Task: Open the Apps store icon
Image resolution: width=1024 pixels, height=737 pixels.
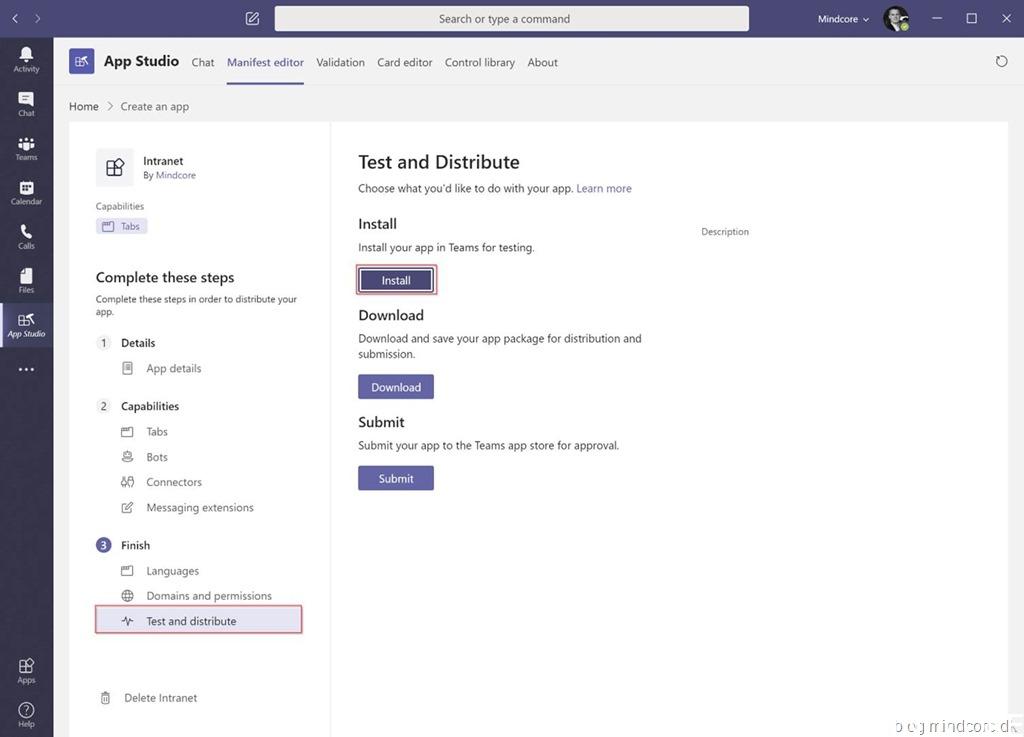Action: [x=26, y=670]
